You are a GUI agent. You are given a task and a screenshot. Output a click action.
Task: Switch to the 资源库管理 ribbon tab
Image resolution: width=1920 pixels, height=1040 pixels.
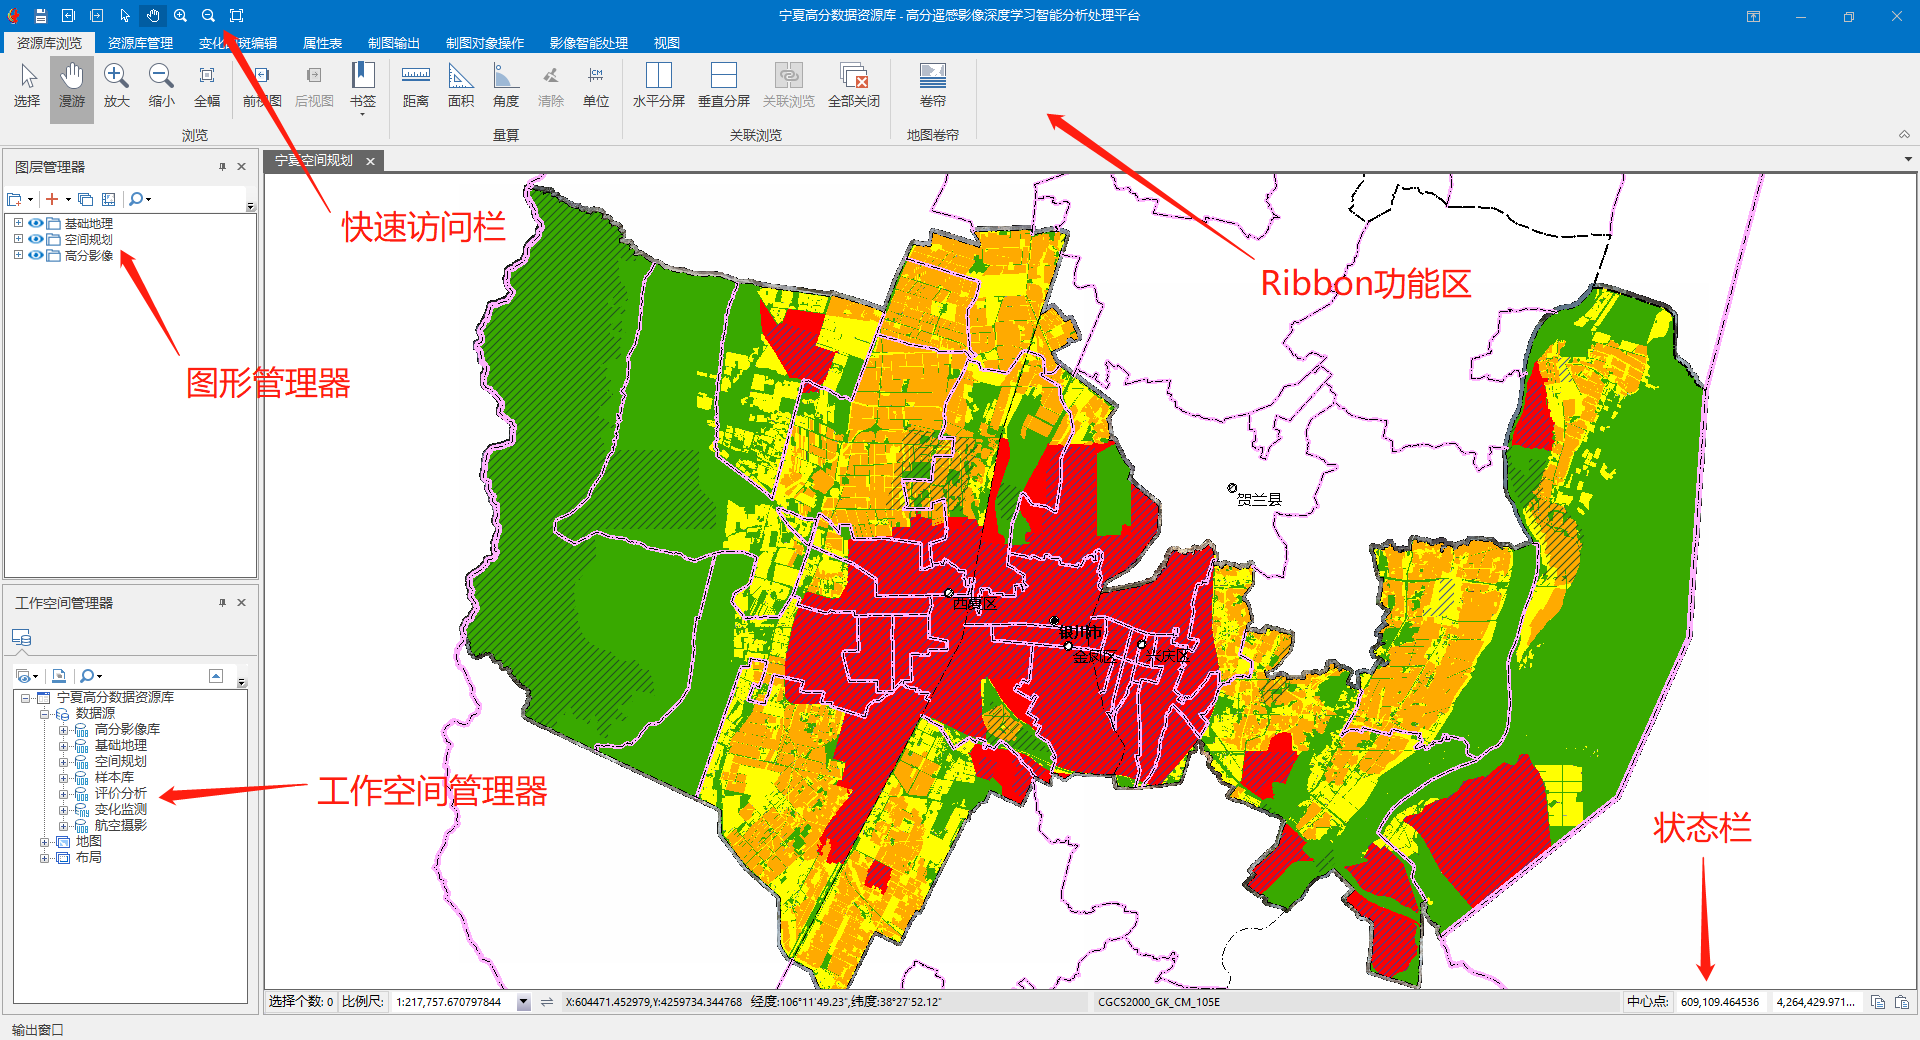140,43
